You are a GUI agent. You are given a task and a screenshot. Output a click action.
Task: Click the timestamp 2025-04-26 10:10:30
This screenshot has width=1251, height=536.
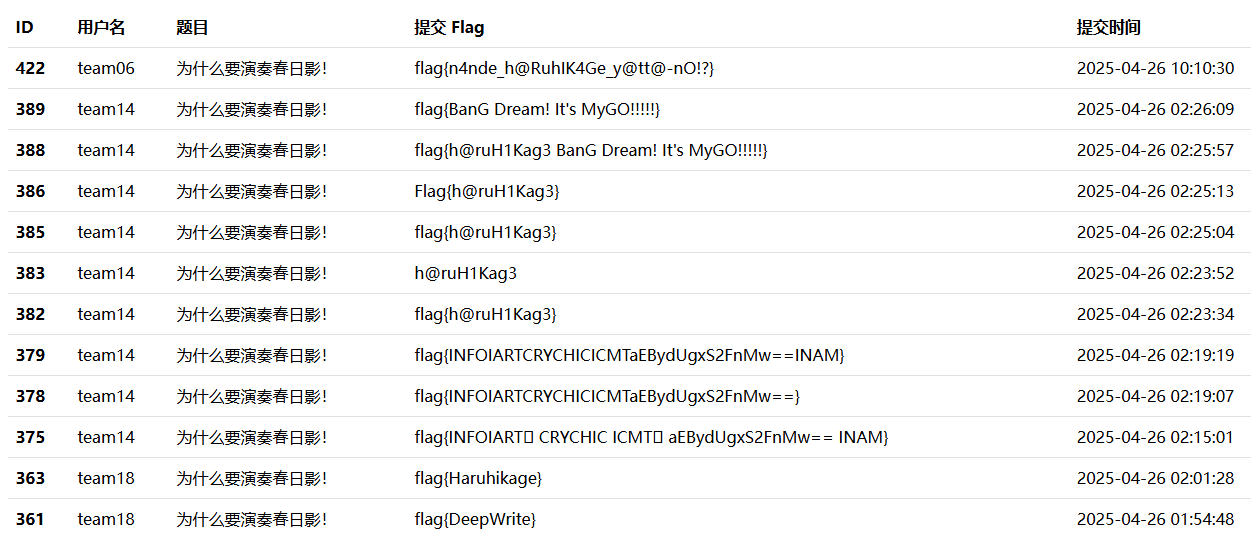click(x=1155, y=69)
